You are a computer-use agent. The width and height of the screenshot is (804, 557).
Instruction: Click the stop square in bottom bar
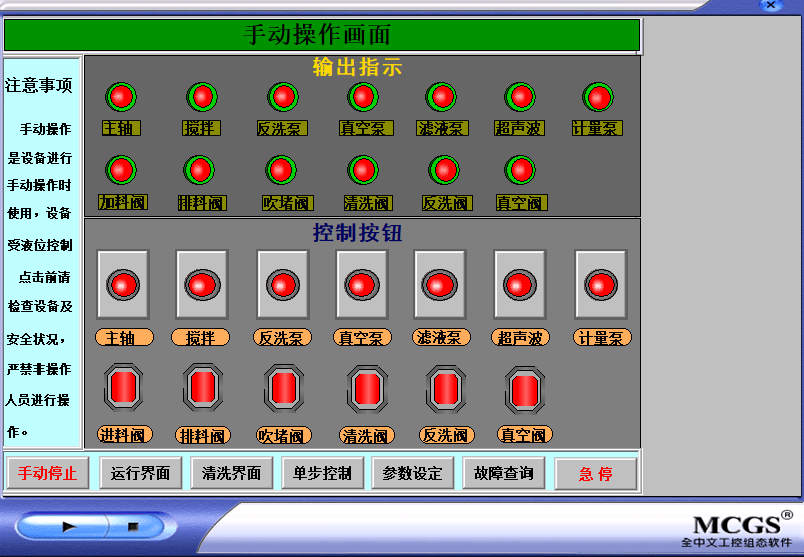click(132, 526)
